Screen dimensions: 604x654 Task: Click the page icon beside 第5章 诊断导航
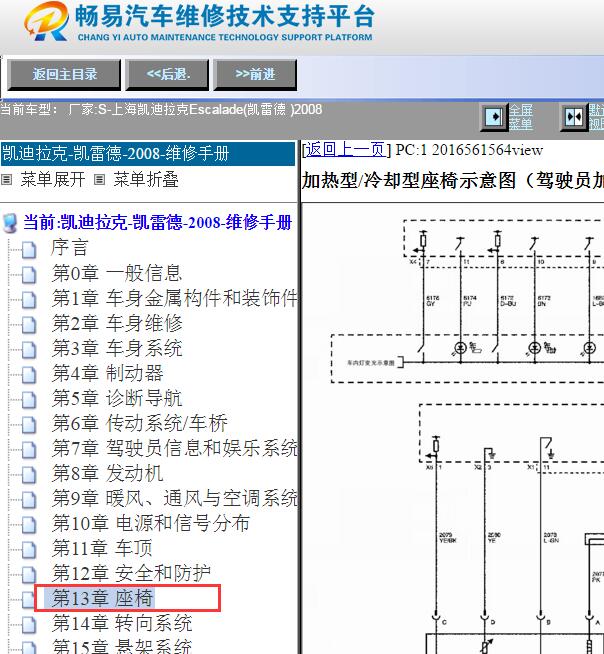pos(29,400)
